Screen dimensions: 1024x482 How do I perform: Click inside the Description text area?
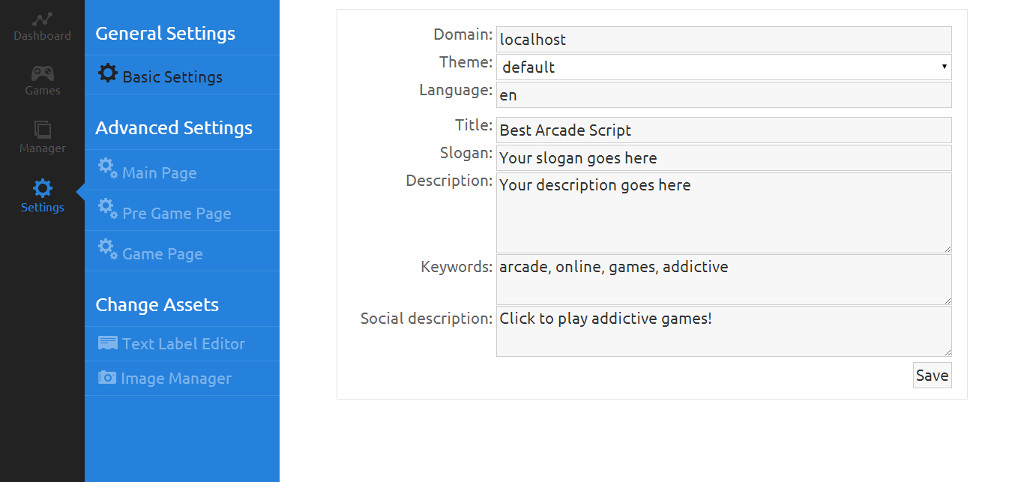pyautogui.click(x=723, y=212)
